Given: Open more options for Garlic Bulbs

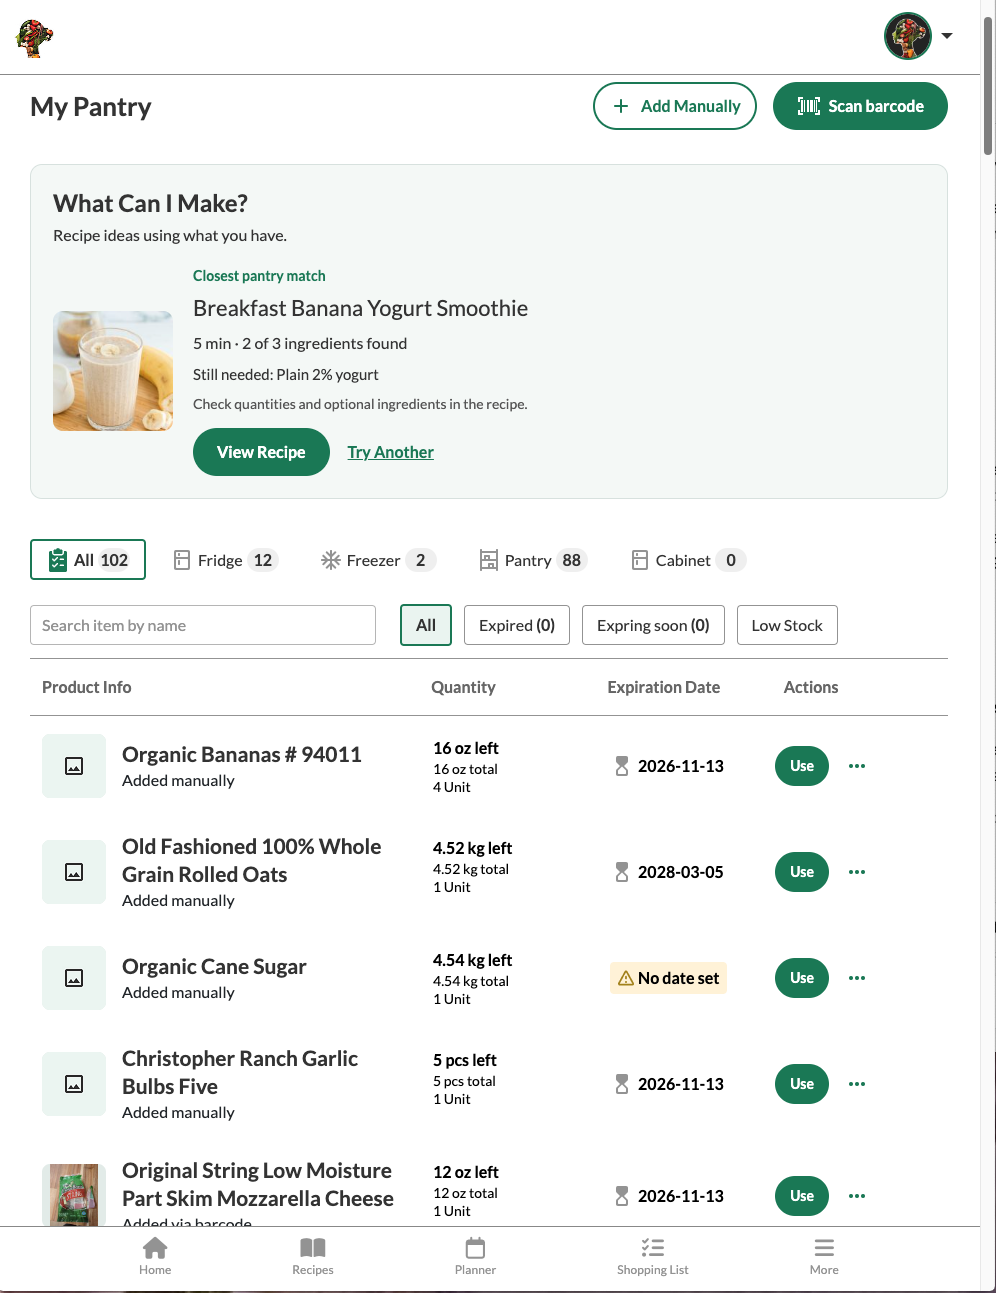Looking at the screenshot, I should [x=857, y=1084].
